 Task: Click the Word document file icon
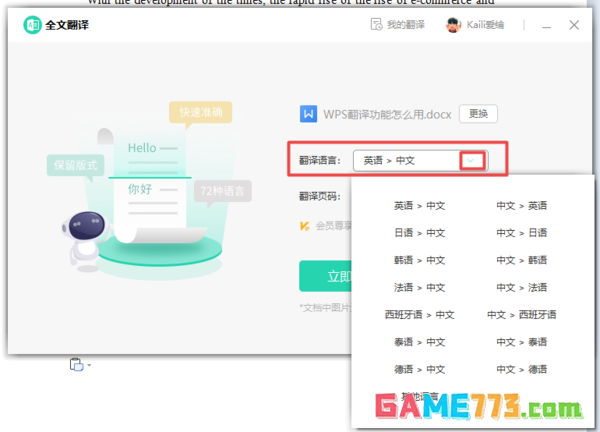[308, 114]
